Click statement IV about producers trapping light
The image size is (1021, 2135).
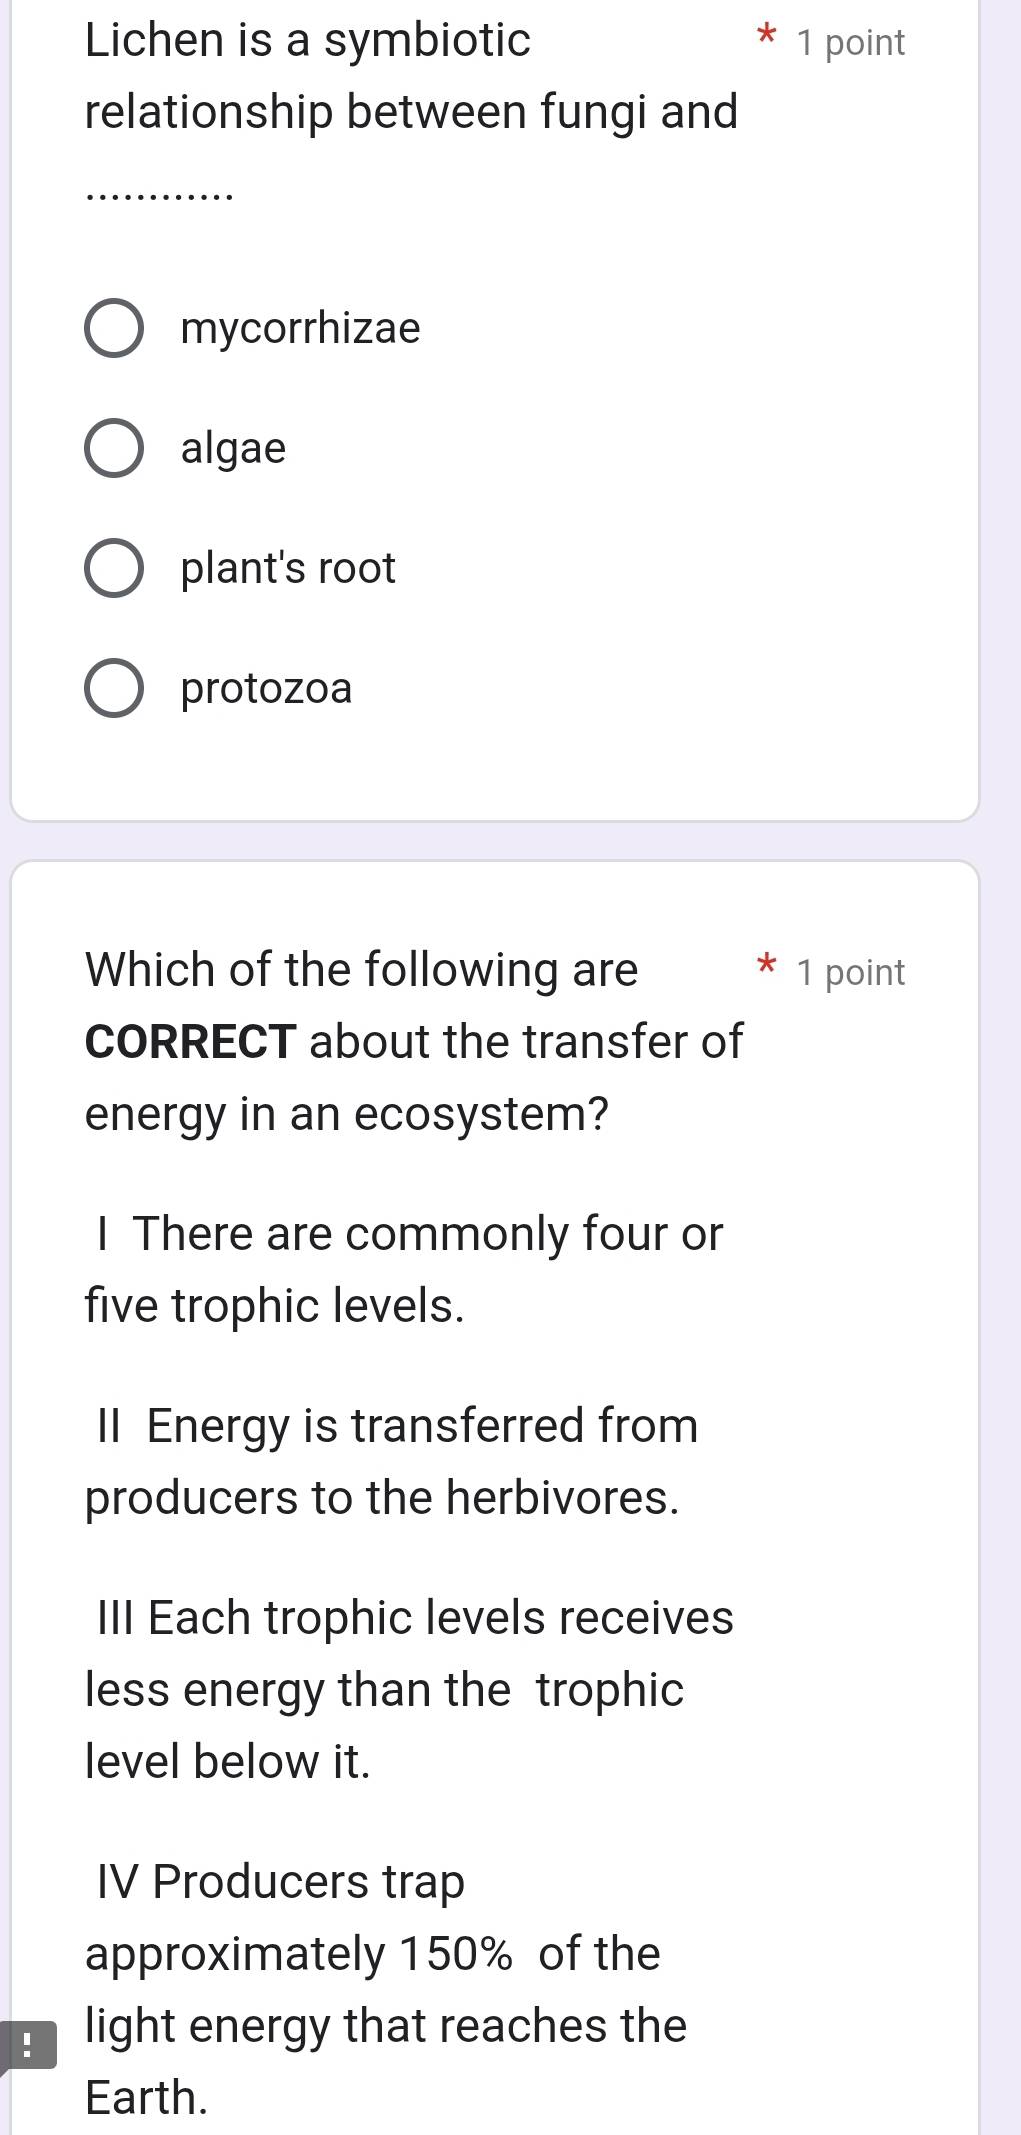tap(386, 1989)
